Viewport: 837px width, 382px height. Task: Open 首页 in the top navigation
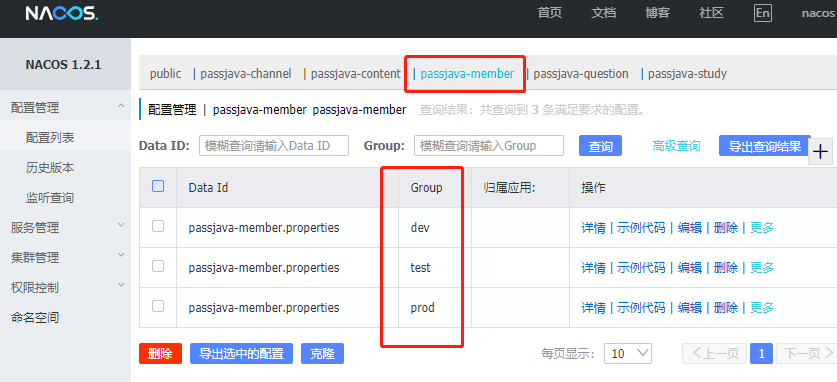pos(550,13)
